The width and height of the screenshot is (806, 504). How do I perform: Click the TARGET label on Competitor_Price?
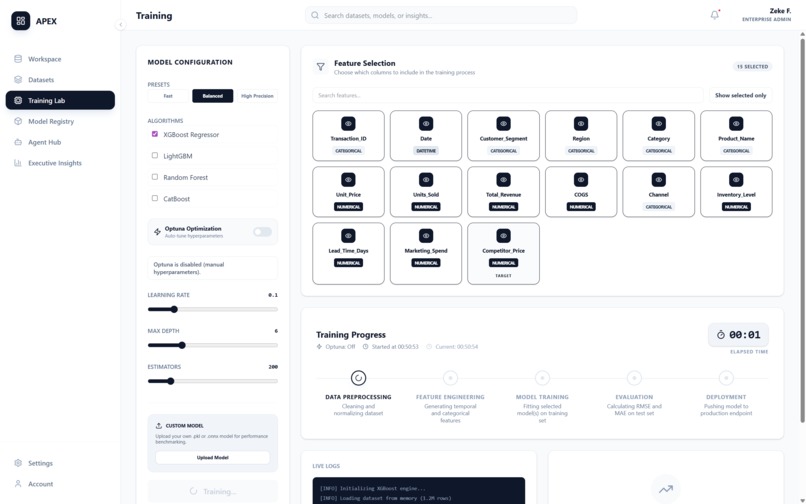pos(503,276)
